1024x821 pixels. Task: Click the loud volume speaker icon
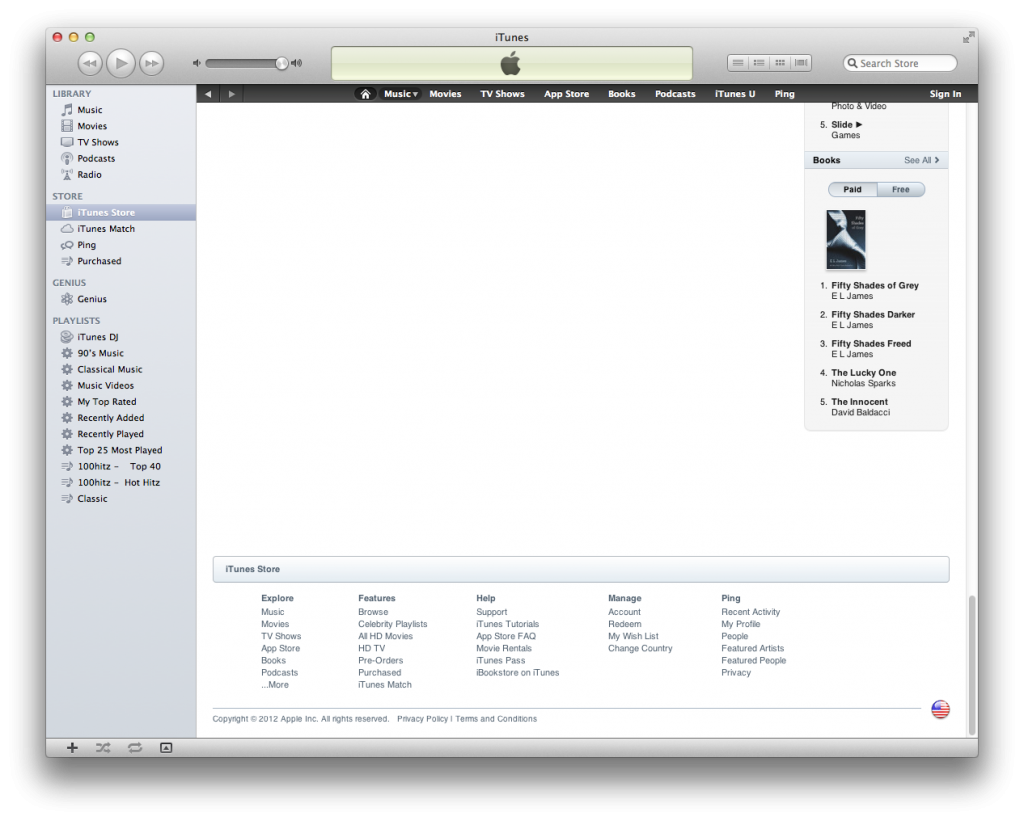pos(296,63)
